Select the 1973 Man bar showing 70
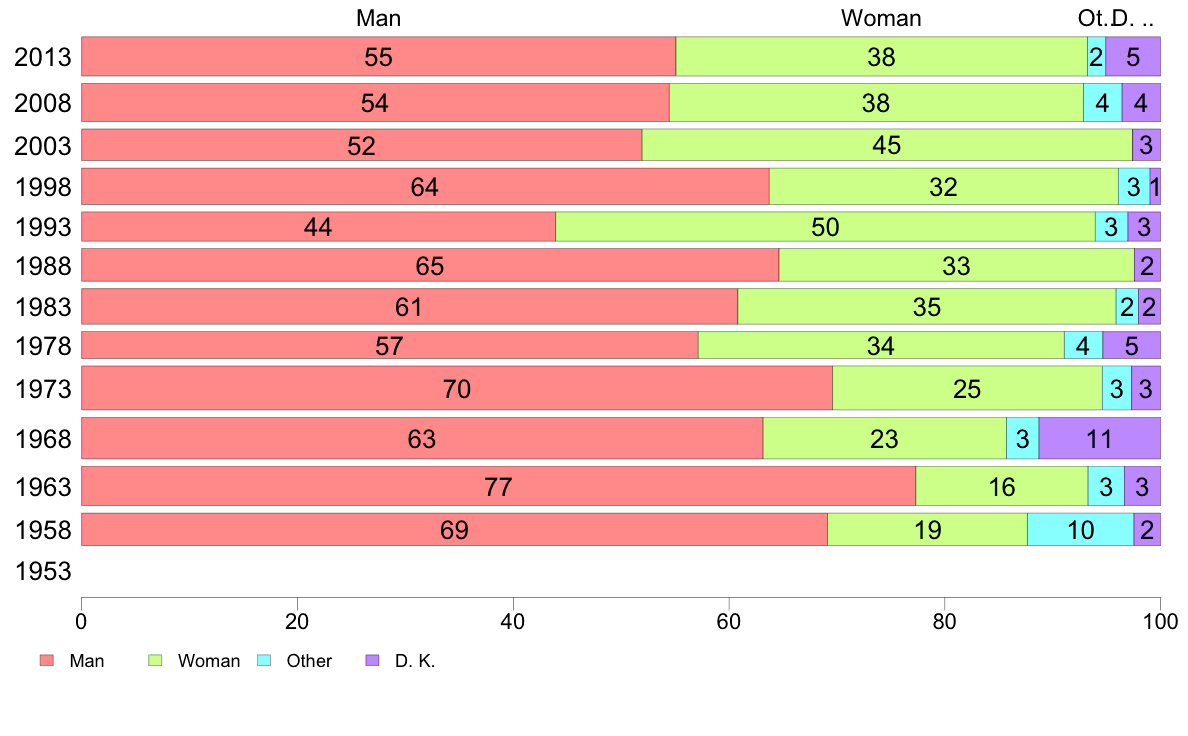The width and height of the screenshot is (1188, 736). coord(456,388)
